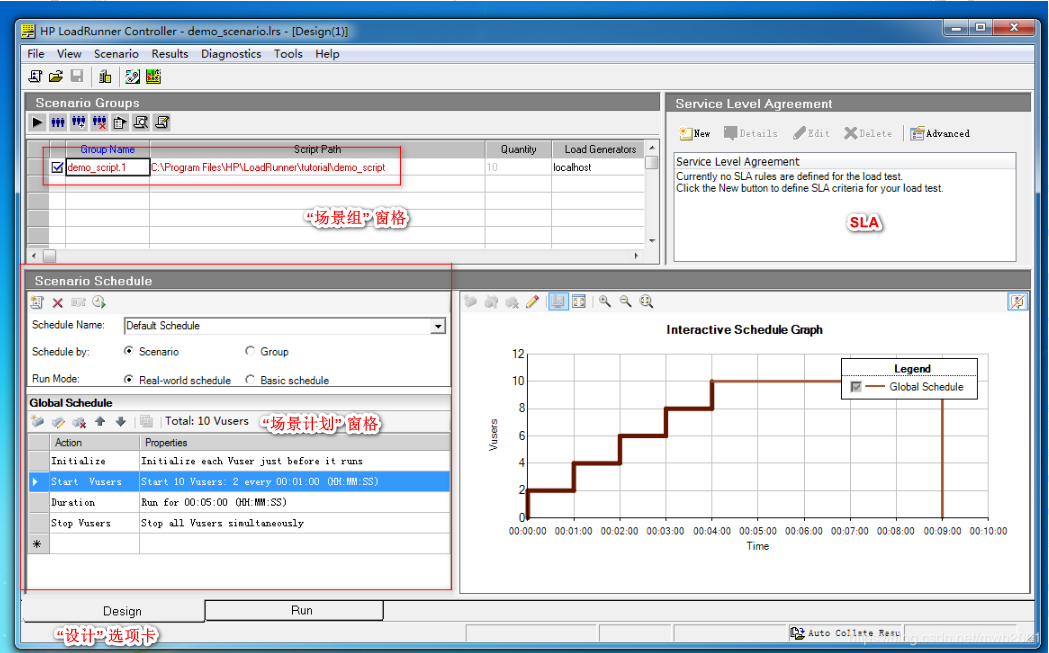
Task: Click the Add Group icon with plus
Action: [79, 122]
